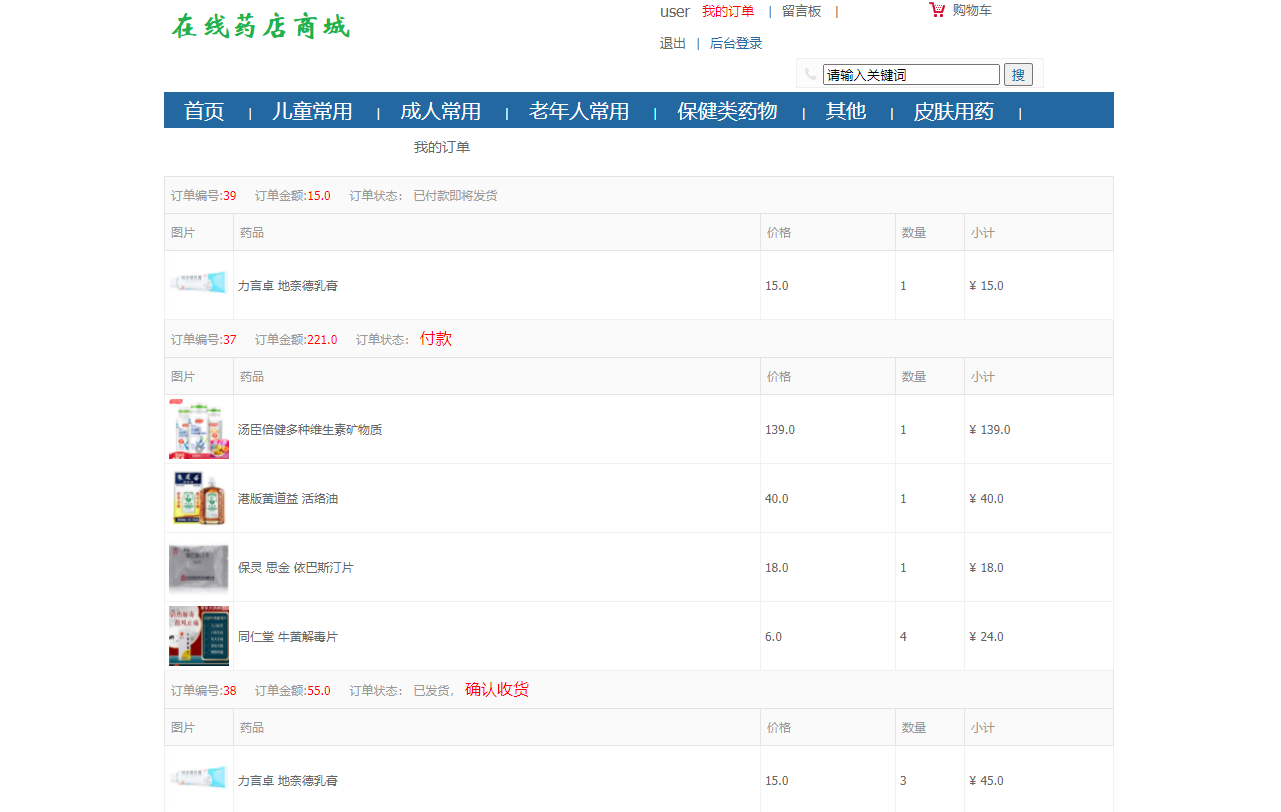Click the phone icon beside the search box
Screen dimensions: 1281x812
click(x=808, y=72)
